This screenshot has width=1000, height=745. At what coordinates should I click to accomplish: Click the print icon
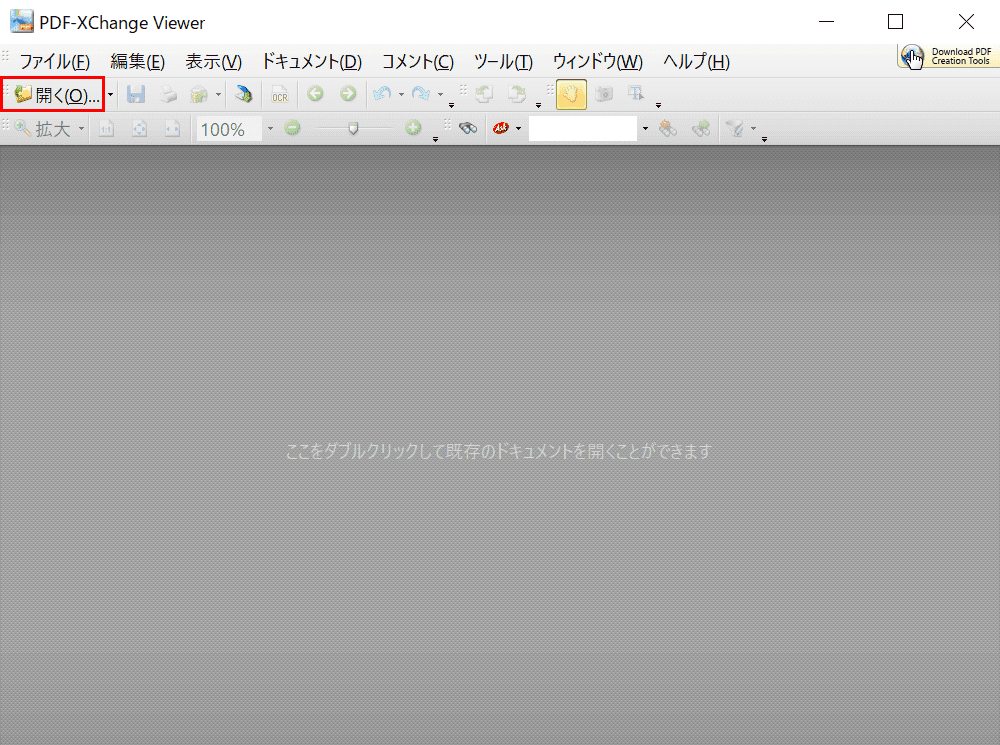point(168,94)
